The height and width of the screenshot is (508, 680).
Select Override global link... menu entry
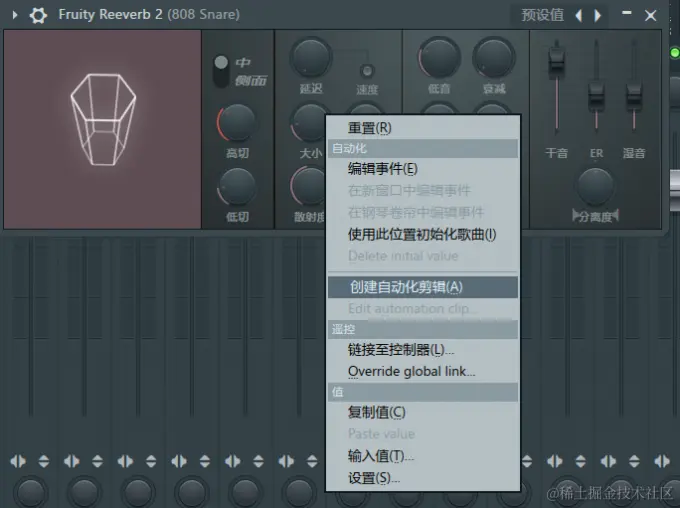pos(423,371)
